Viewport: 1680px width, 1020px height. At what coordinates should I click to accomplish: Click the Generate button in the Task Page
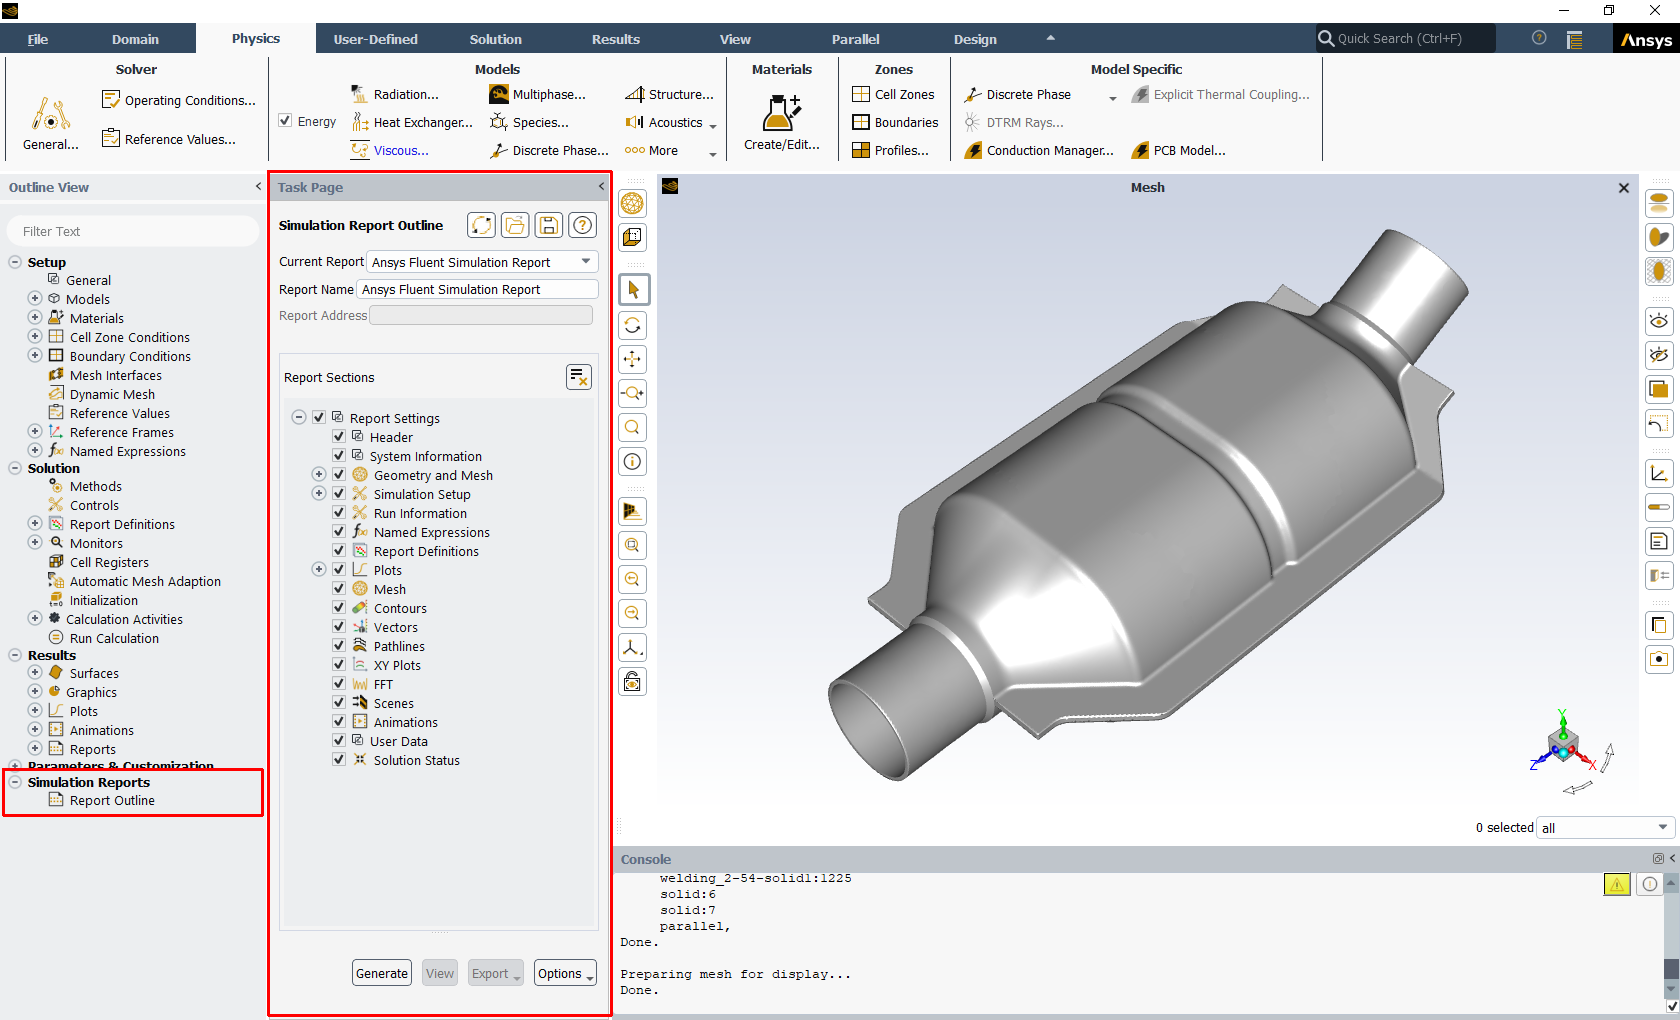click(x=381, y=972)
